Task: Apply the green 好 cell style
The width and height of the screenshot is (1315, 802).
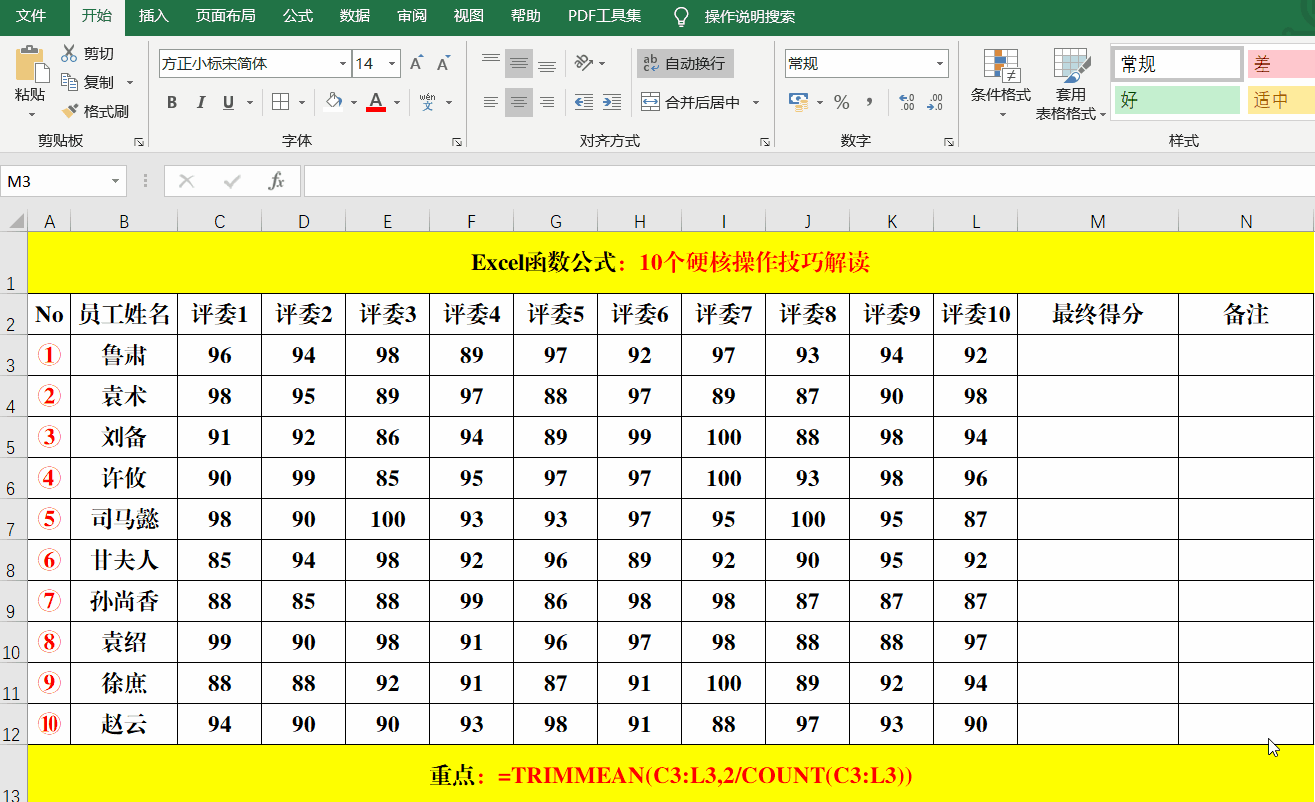Action: (1177, 100)
